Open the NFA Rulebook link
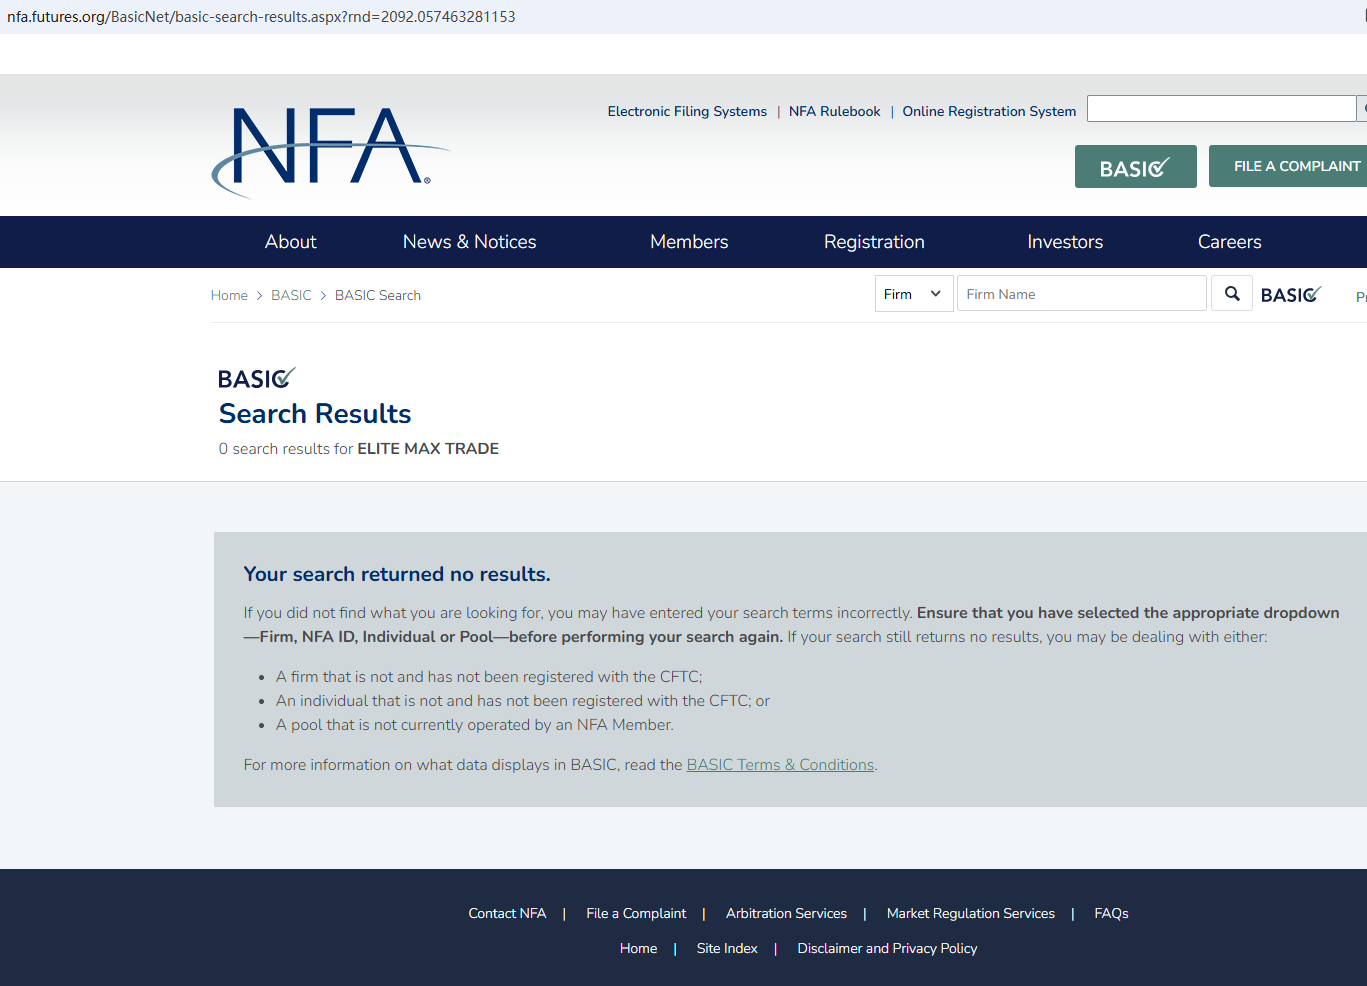This screenshot has height=986, width=1367. [835, 111]
